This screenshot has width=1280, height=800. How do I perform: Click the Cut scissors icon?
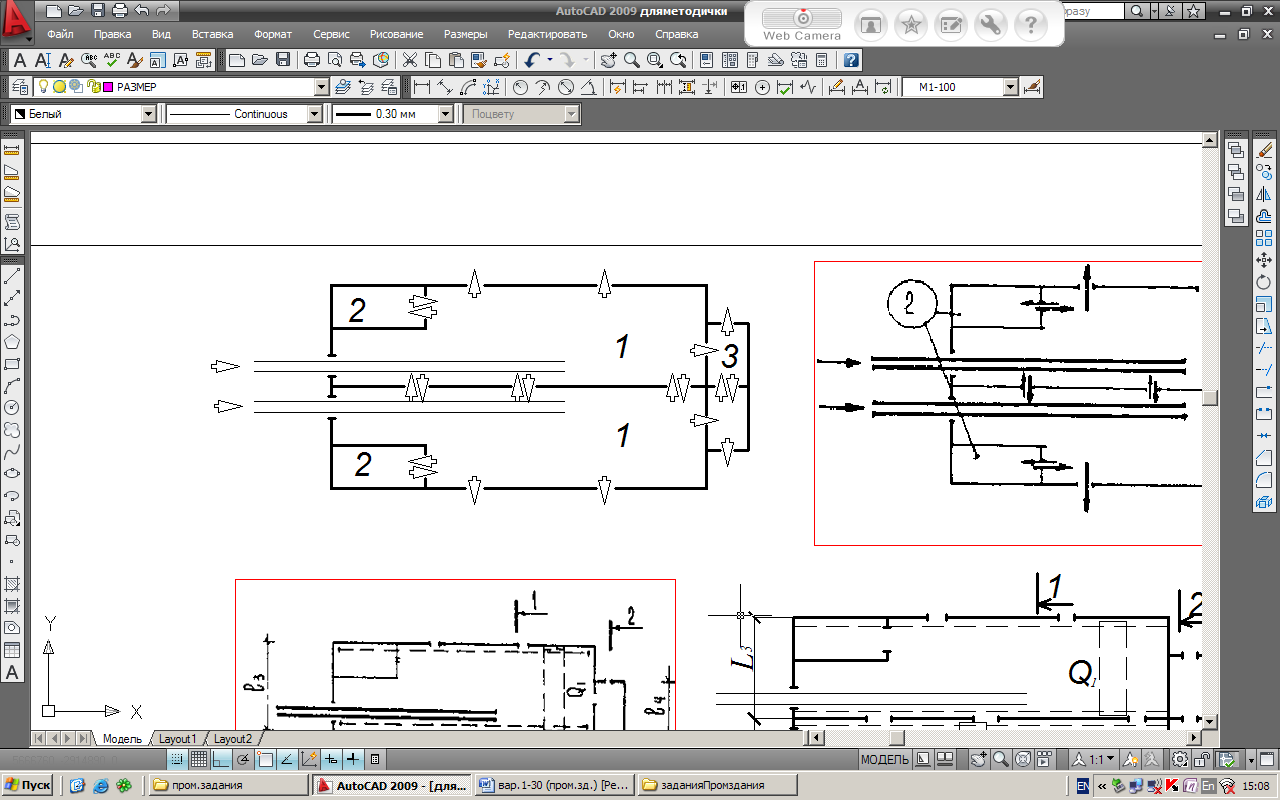(410, 60)
